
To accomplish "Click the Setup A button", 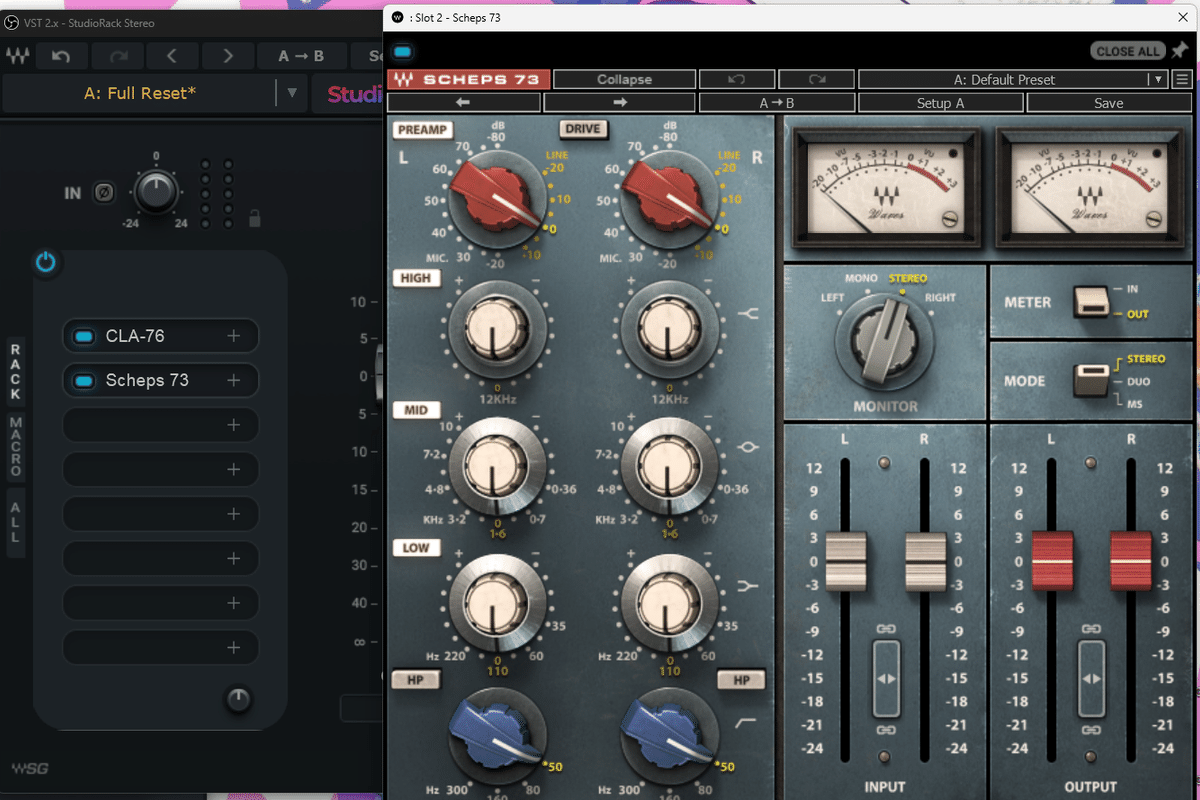I will (x=940, y=103).
